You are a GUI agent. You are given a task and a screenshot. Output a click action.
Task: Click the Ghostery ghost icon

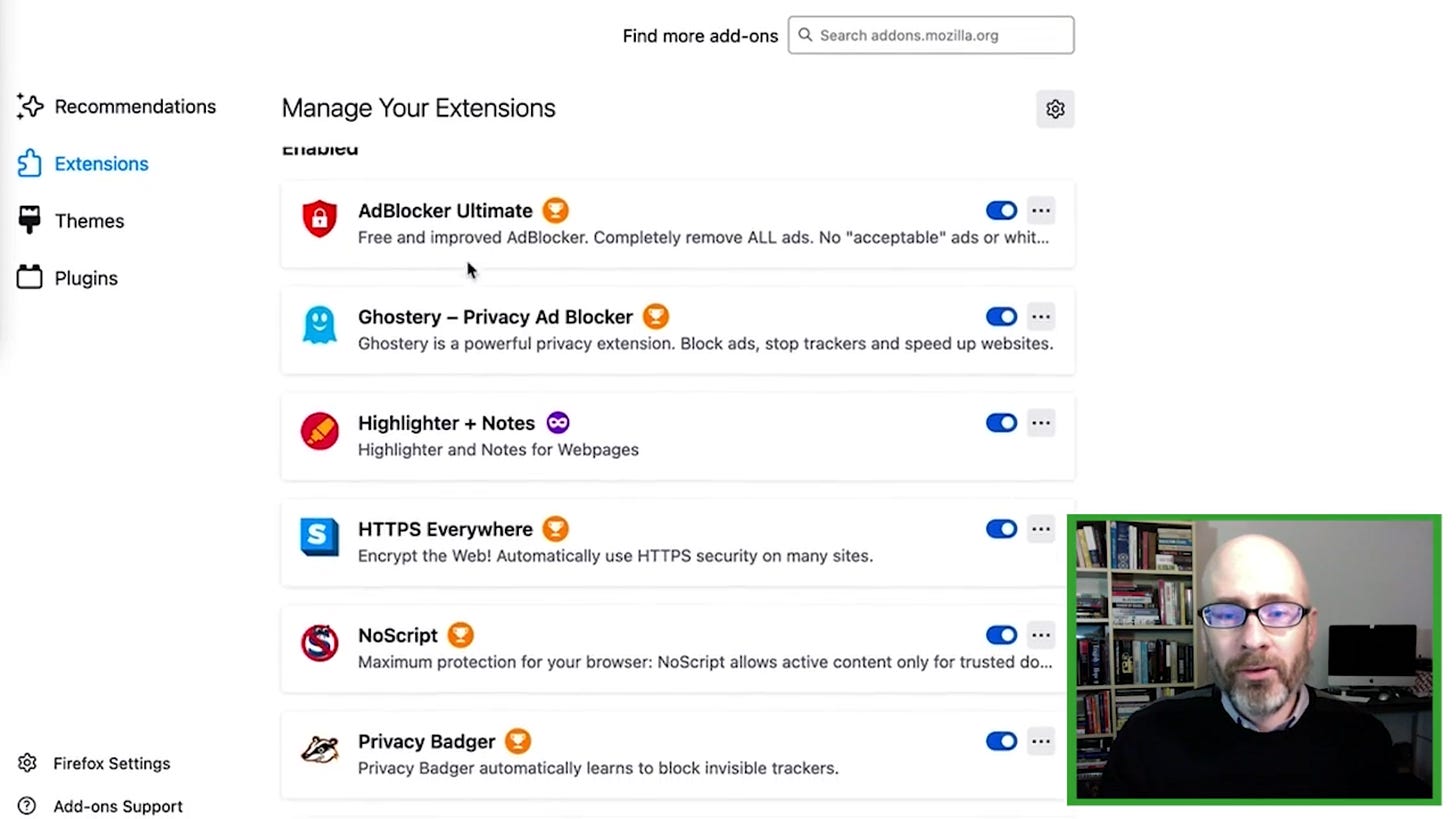click(319, 325)
